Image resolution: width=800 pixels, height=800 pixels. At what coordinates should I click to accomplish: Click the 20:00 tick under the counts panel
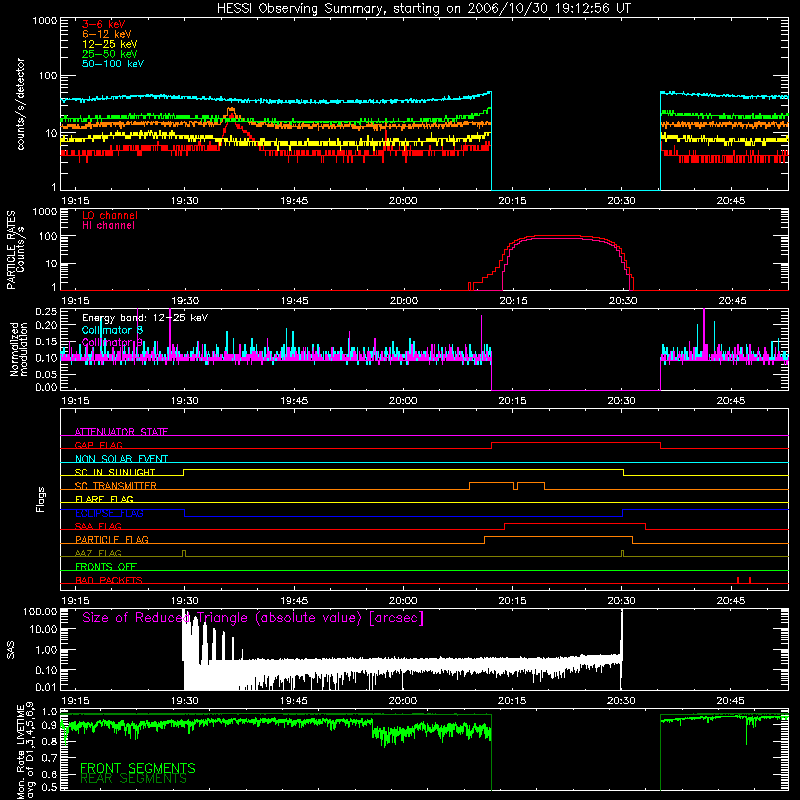click(403, 201)
